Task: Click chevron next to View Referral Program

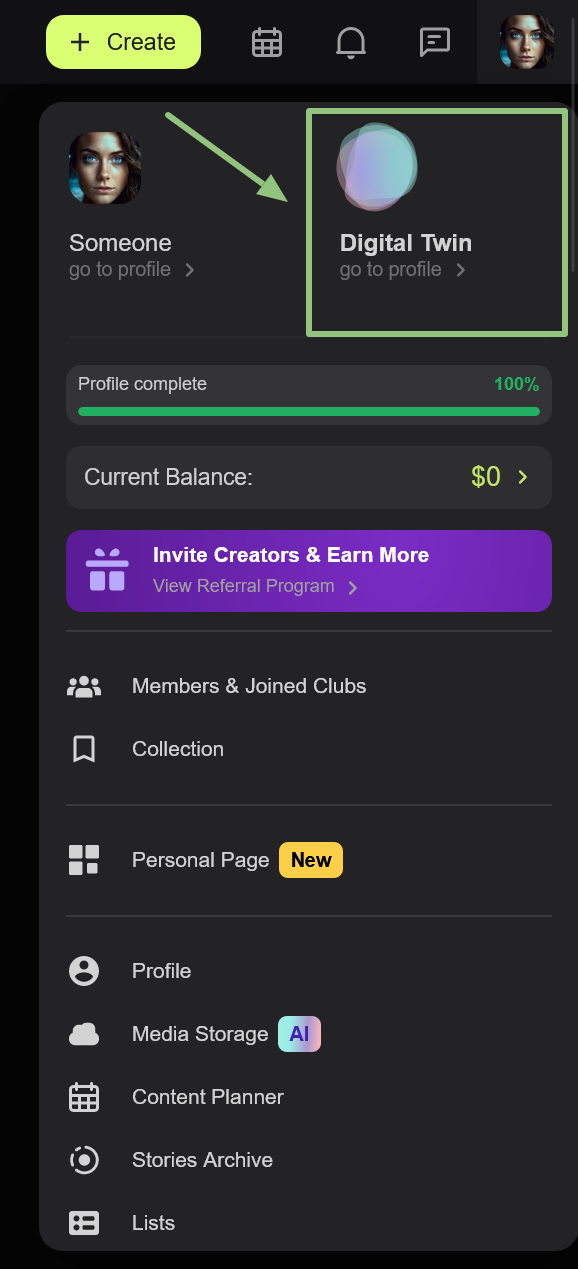Action: click(x=353, y=587)
